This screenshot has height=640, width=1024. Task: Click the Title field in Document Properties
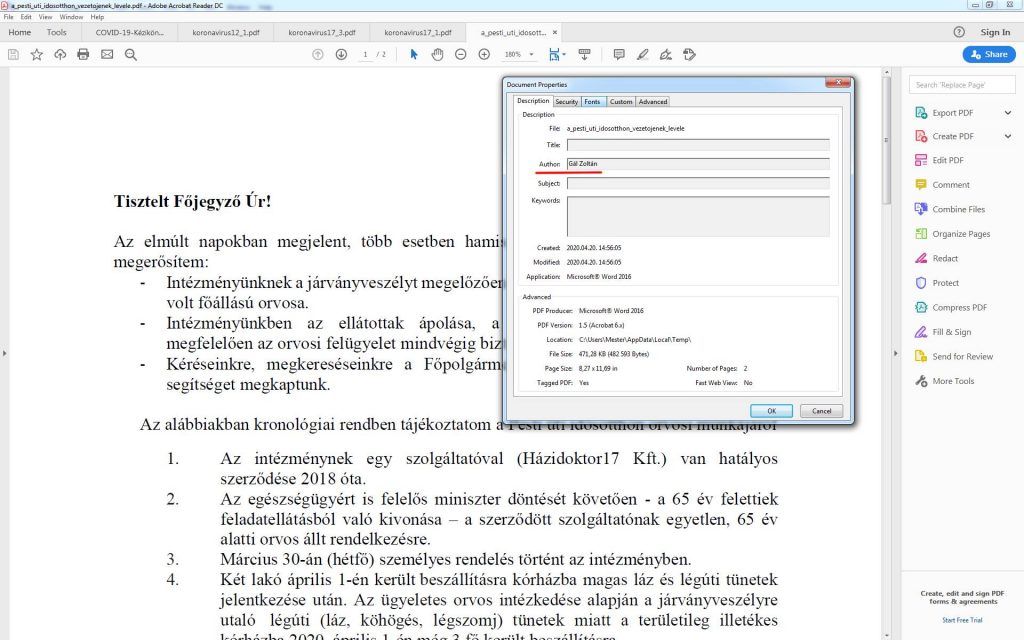click(698, 145)
